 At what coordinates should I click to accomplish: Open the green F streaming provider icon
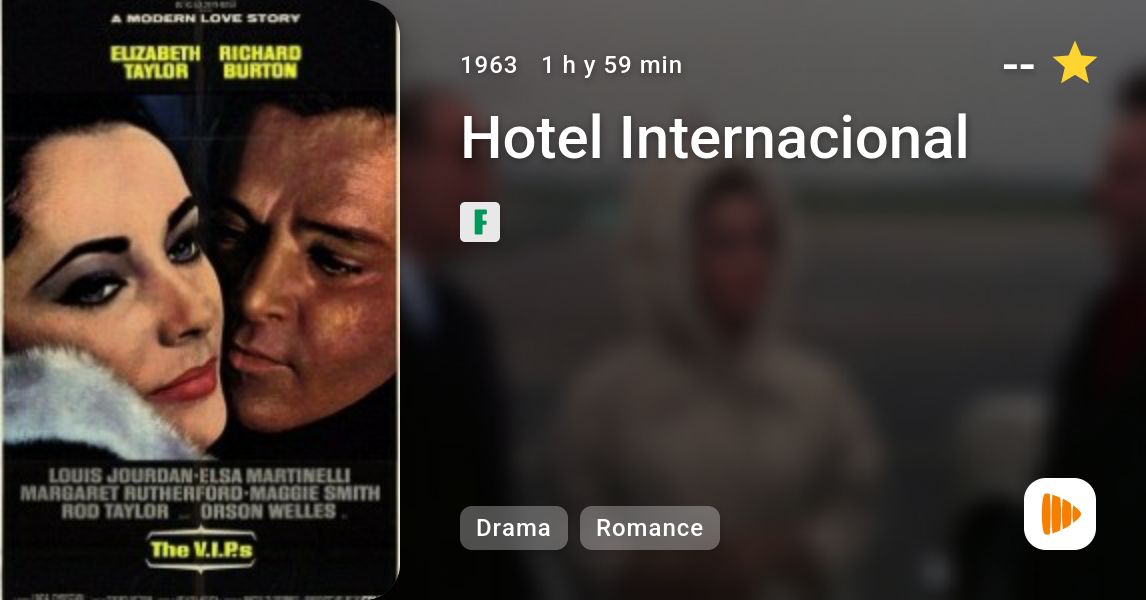480,222
